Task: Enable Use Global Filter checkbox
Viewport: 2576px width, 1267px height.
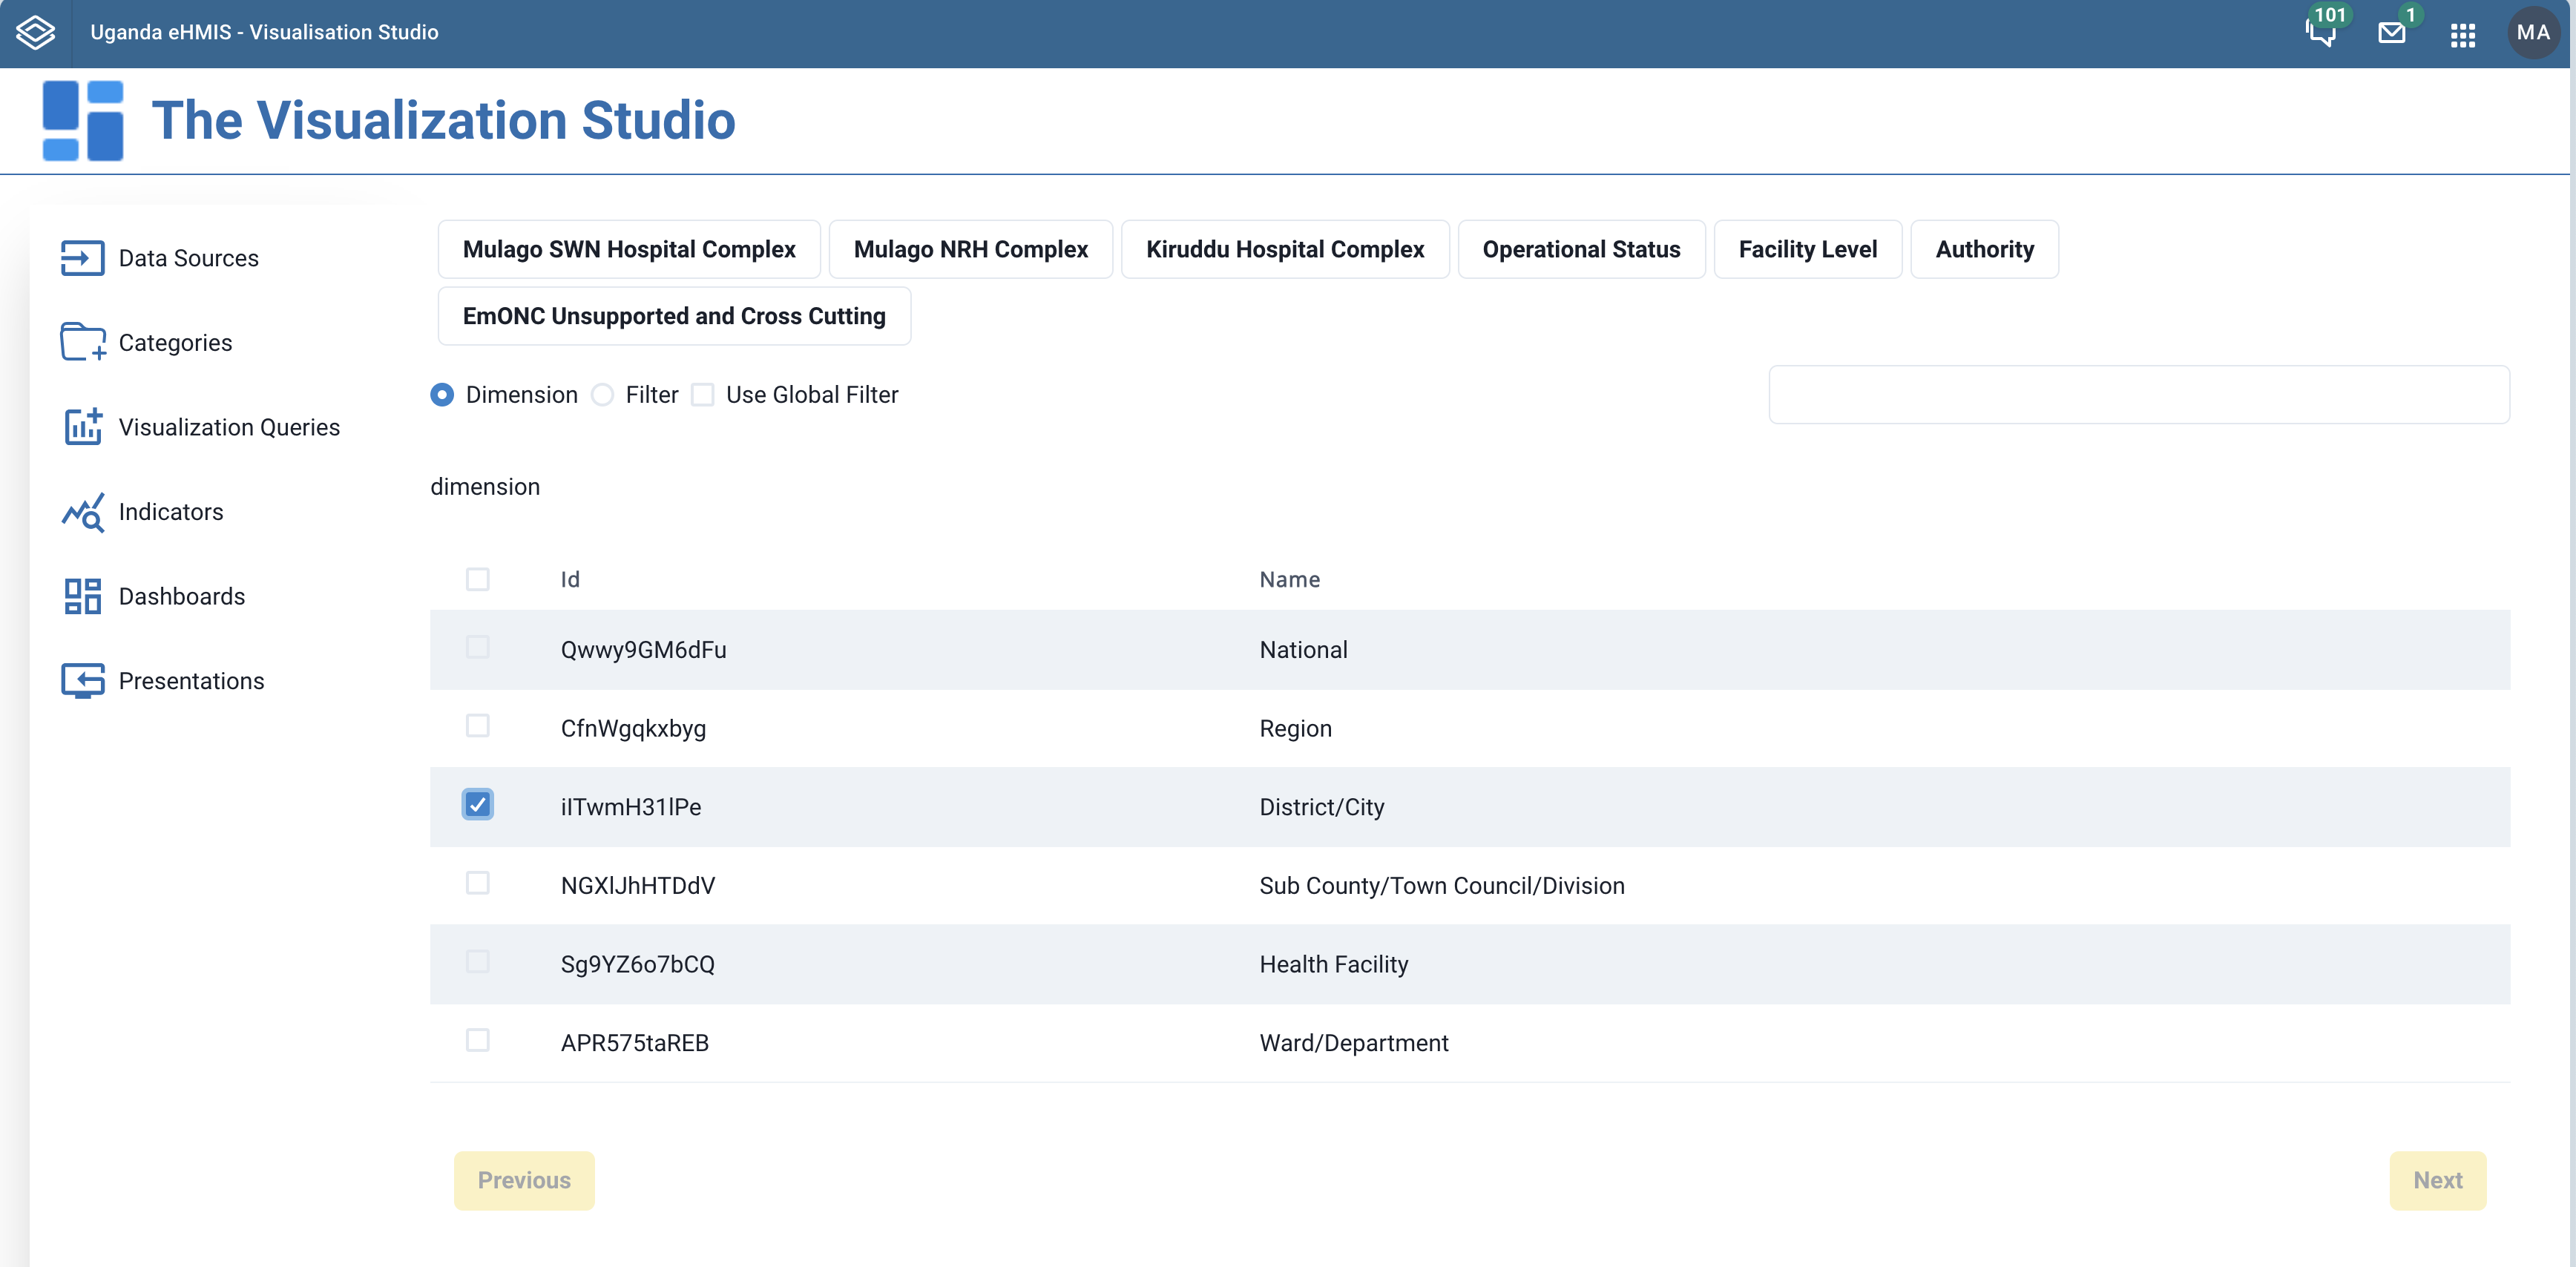Action: [x=703, y=395]
